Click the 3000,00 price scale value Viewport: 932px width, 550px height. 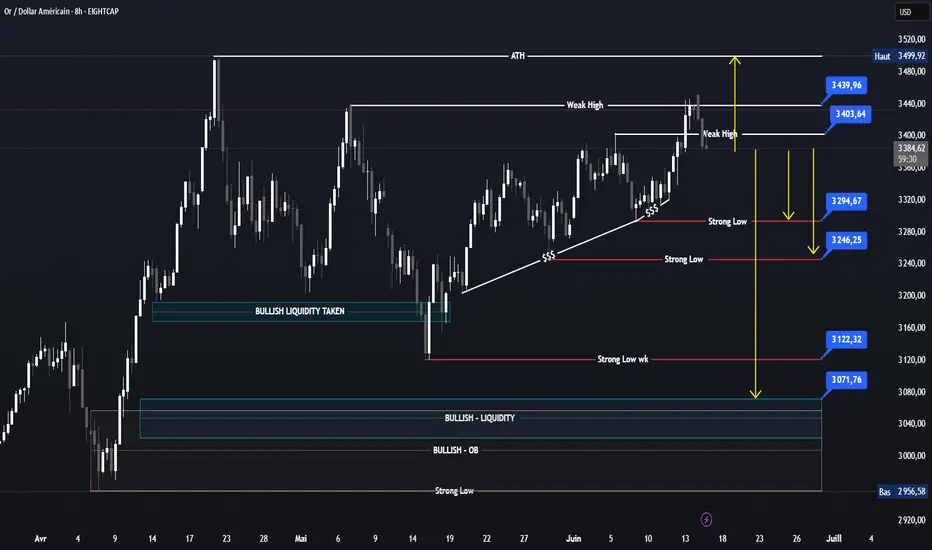click(x=911, y=456)
